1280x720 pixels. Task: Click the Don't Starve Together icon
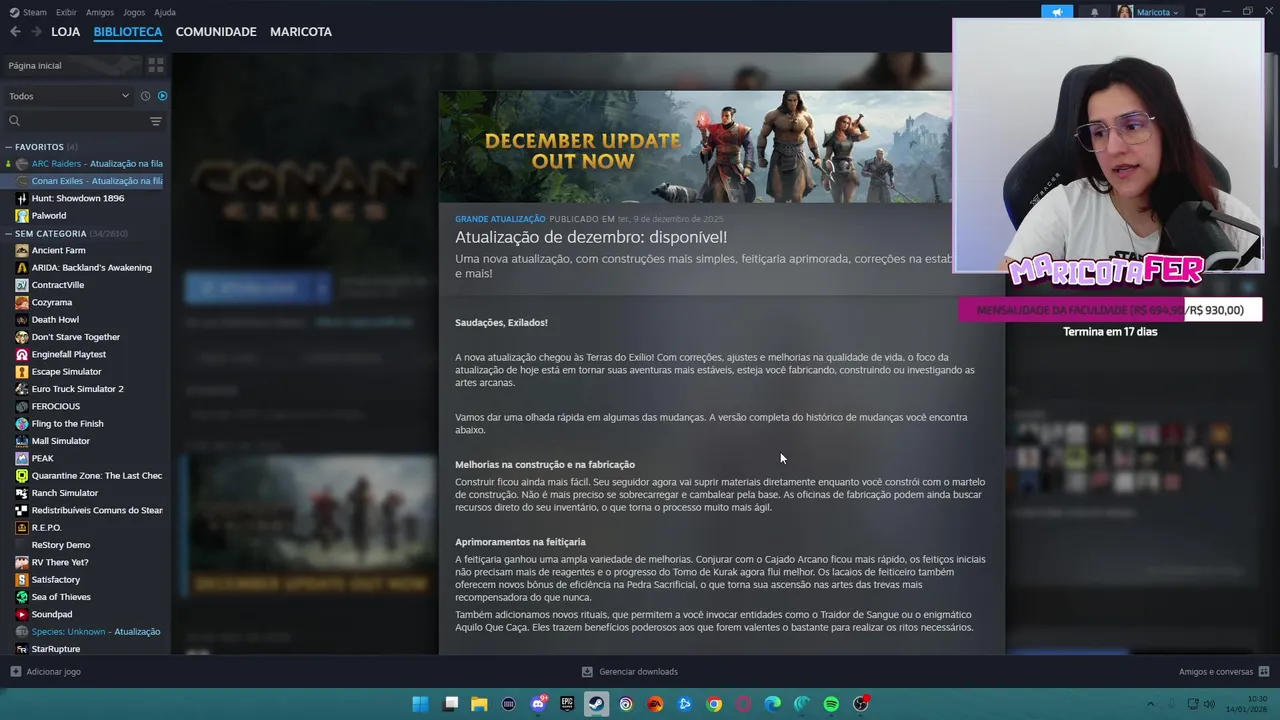22,337
